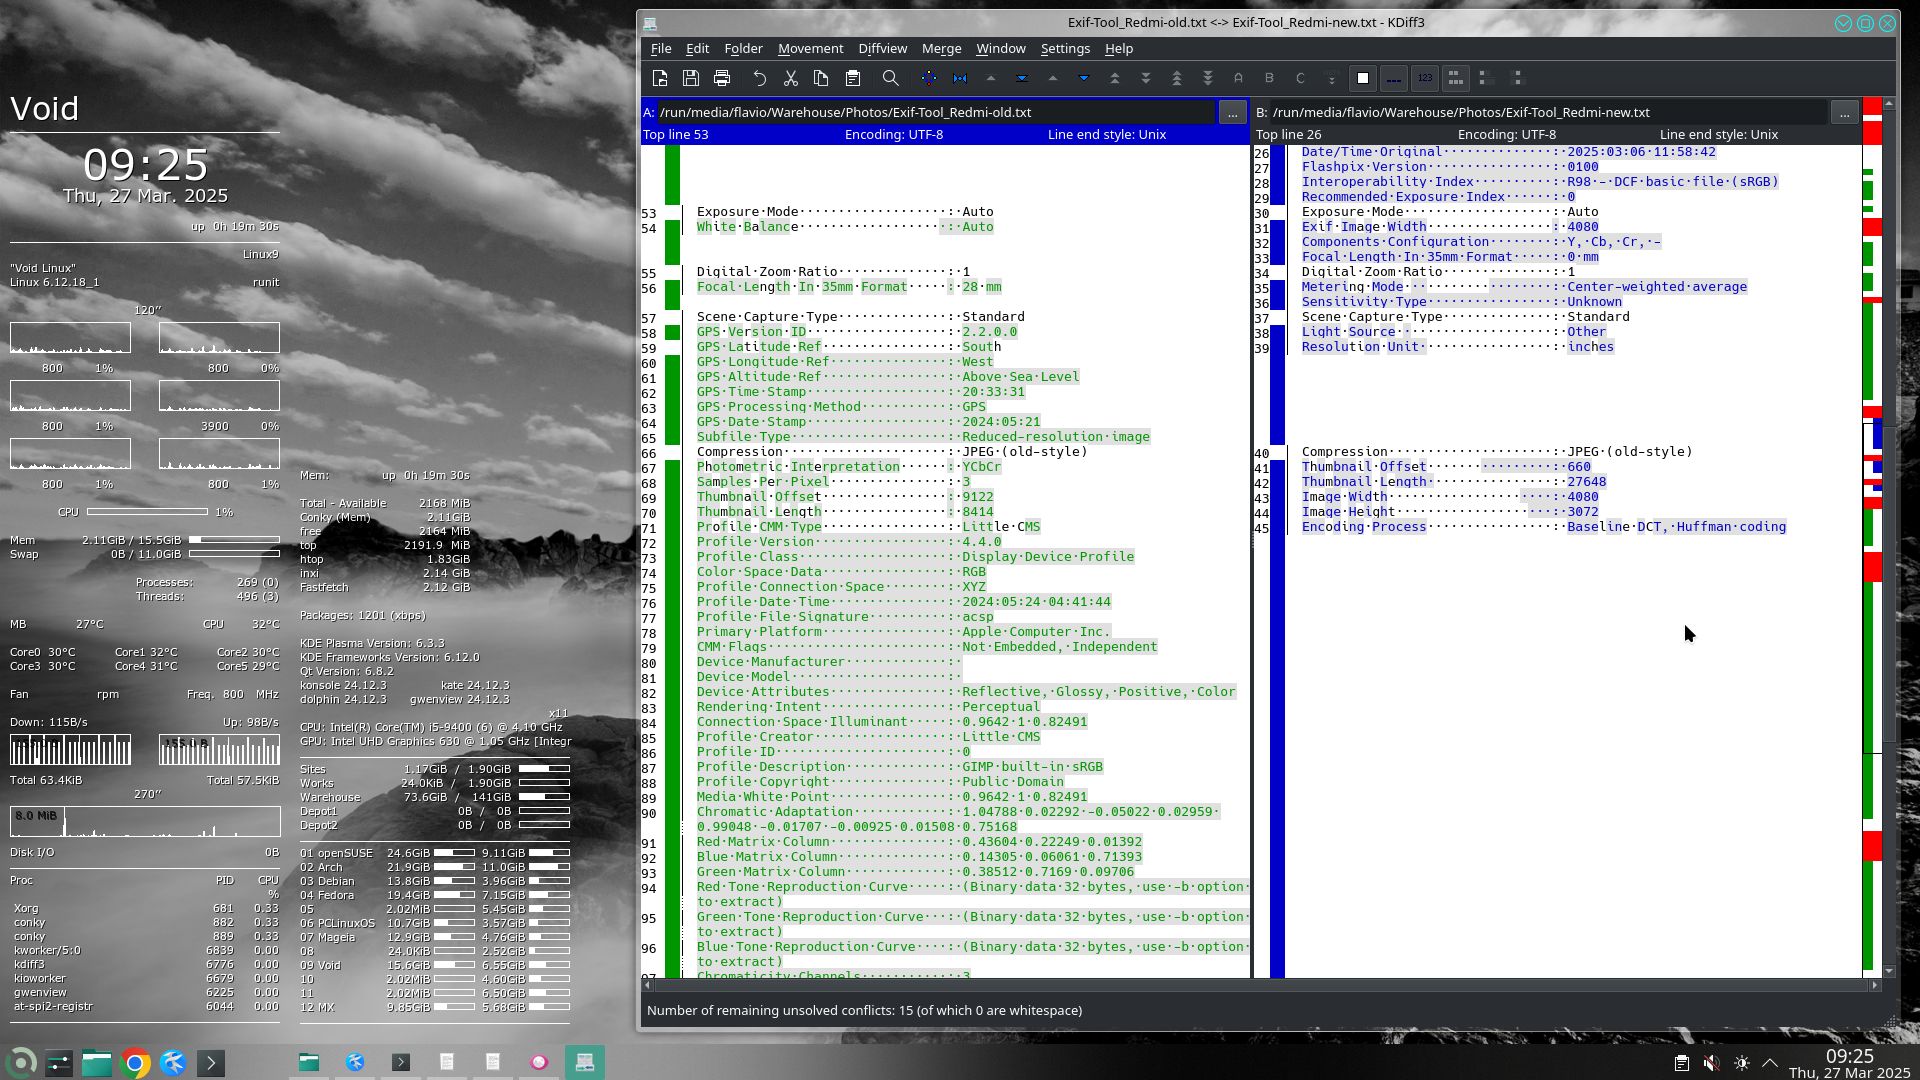Click the Print toolbar icon
This screenshot has width=1920, height=1080.
722,78
